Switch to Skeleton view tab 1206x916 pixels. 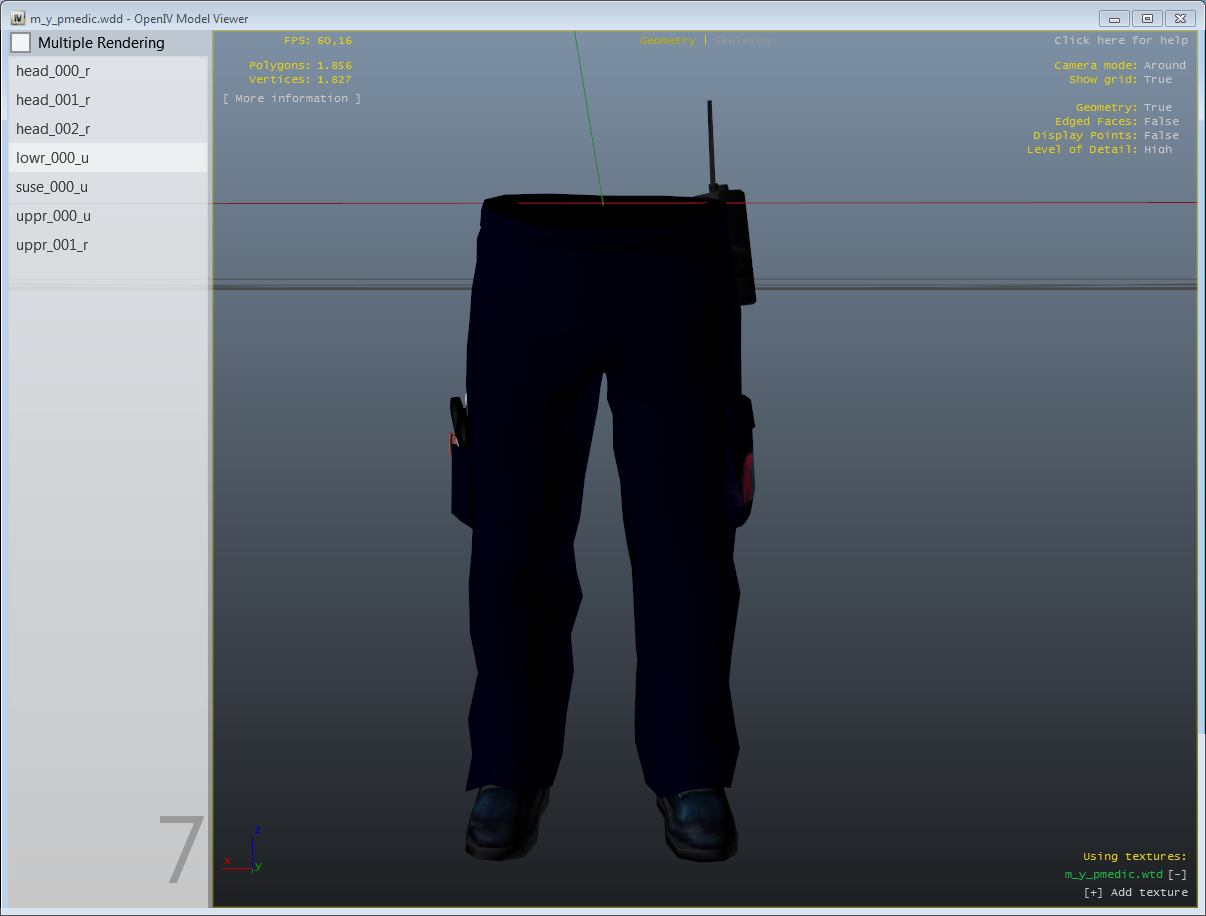click(x=742, y=41)
